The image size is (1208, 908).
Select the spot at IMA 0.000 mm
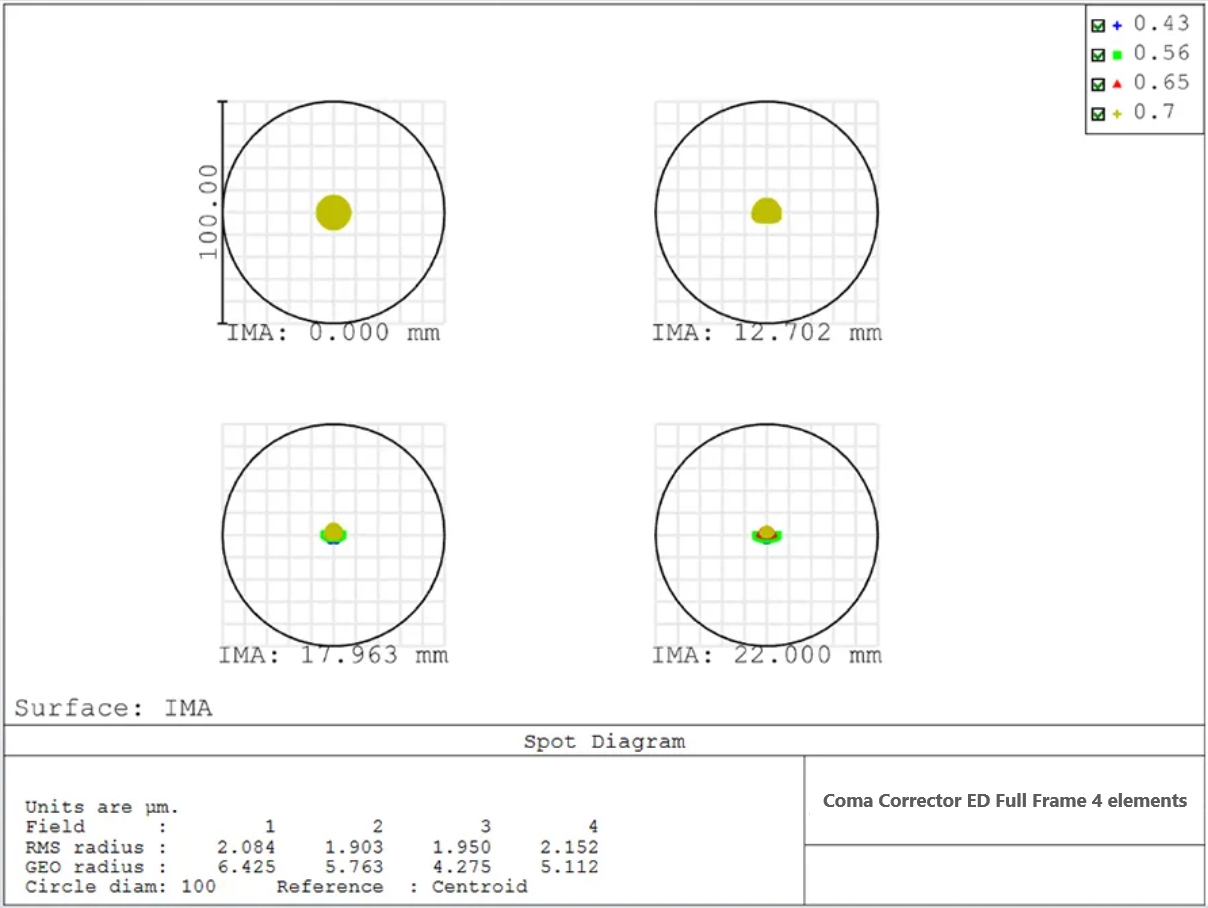[x=333, y=212]
